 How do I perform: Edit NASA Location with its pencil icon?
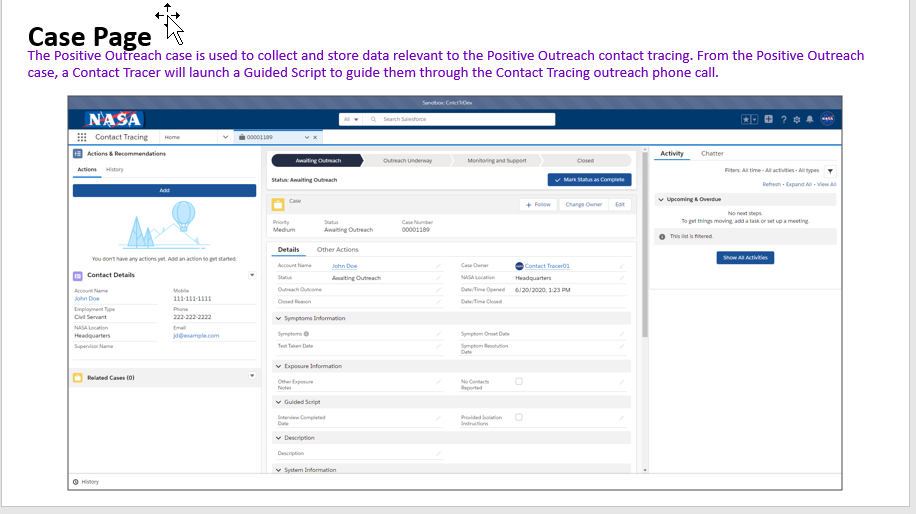pyautogui.click(x=622, y=278)
